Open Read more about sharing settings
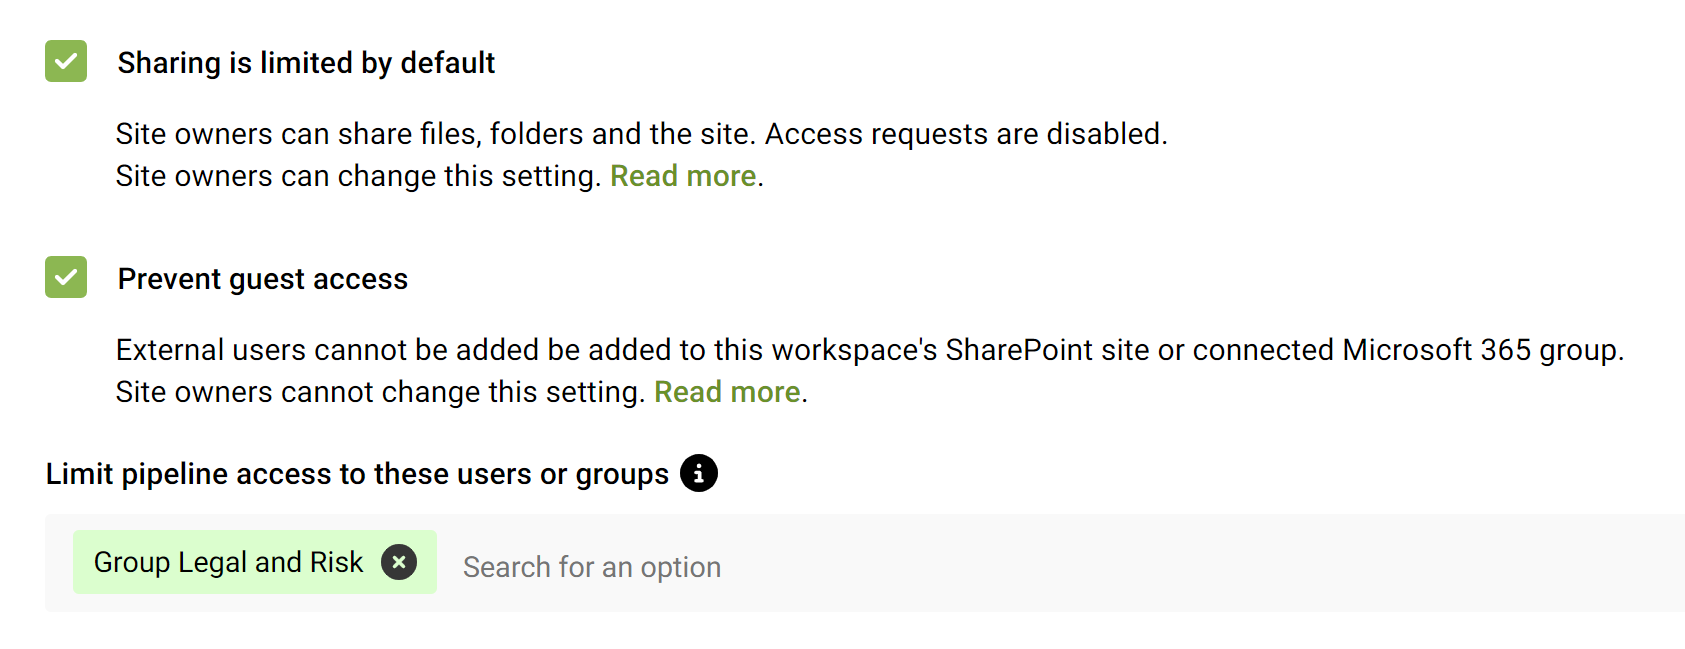The width and height of the screenshot is (1685, 649). (683, 175)
